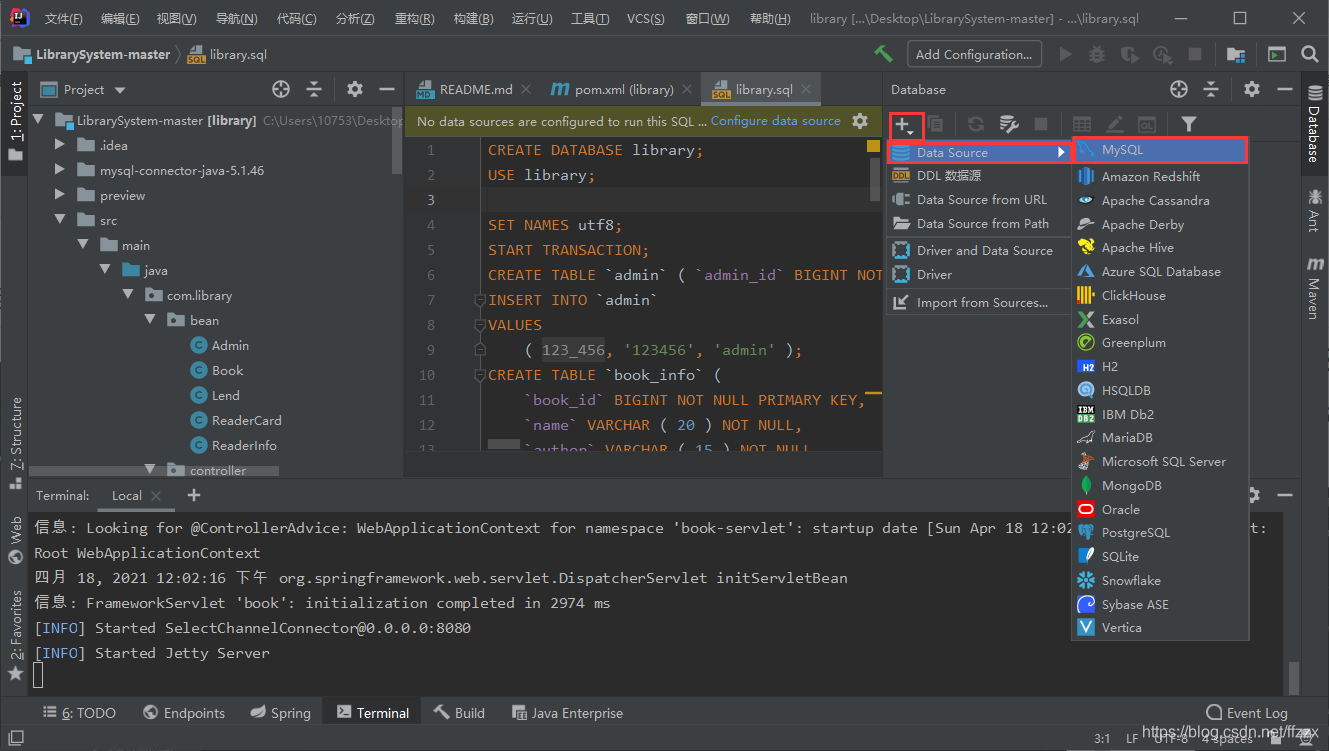Expand mysql-connector-java-5.1.46 folder
1329x751 pixels.
61,170
